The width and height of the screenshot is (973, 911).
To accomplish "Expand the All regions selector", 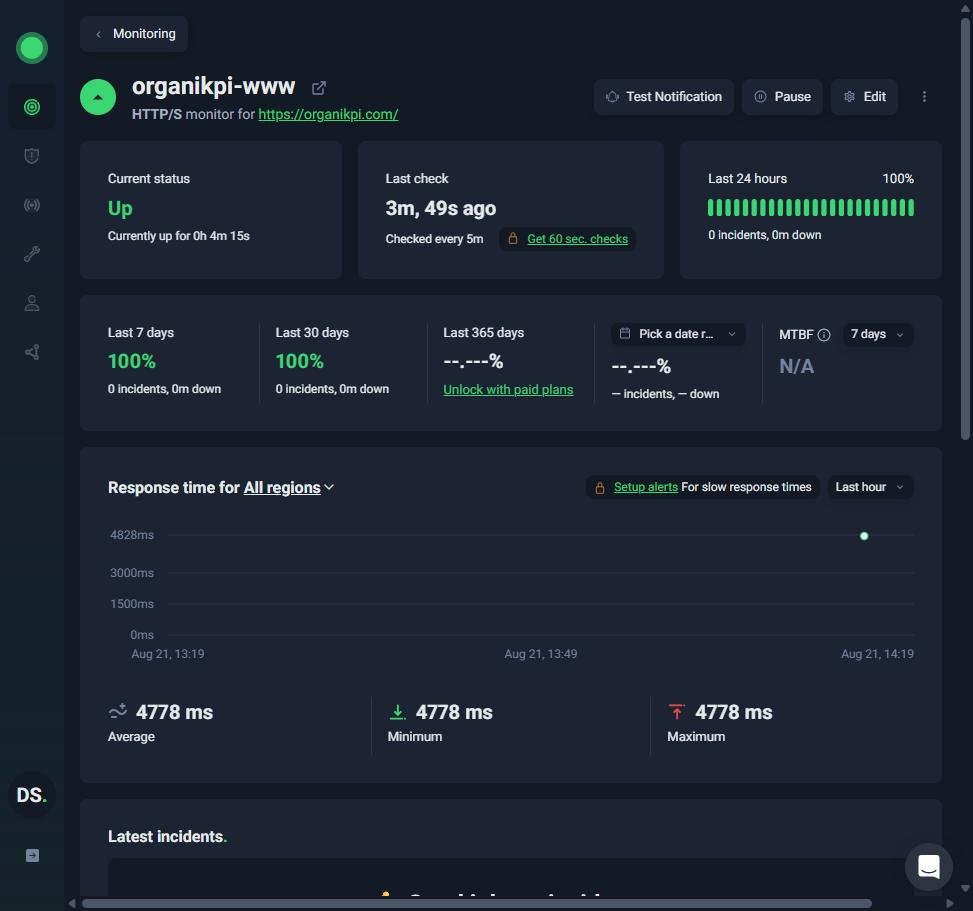I will (x=289, y=488).
